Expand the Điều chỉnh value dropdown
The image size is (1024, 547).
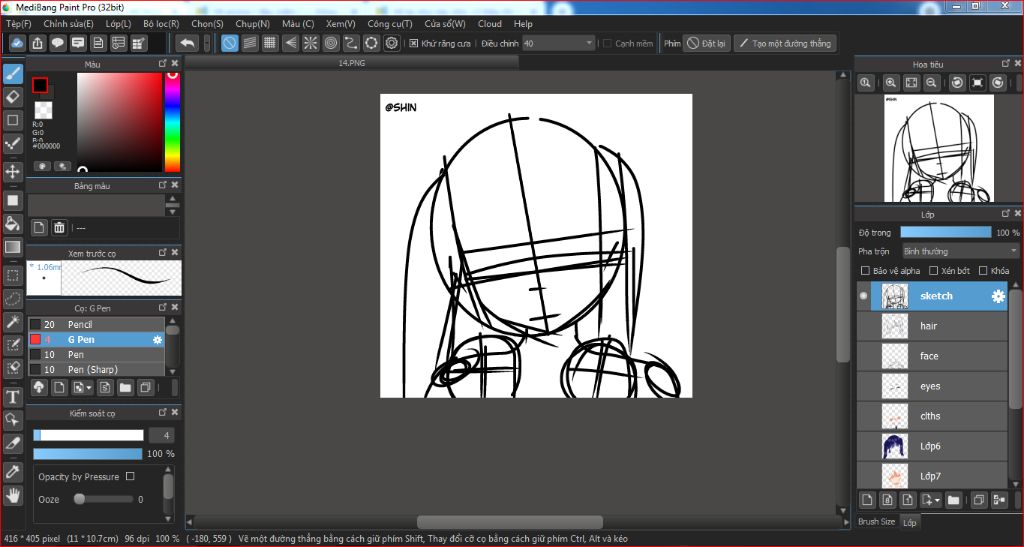click(x=588, y=44)
